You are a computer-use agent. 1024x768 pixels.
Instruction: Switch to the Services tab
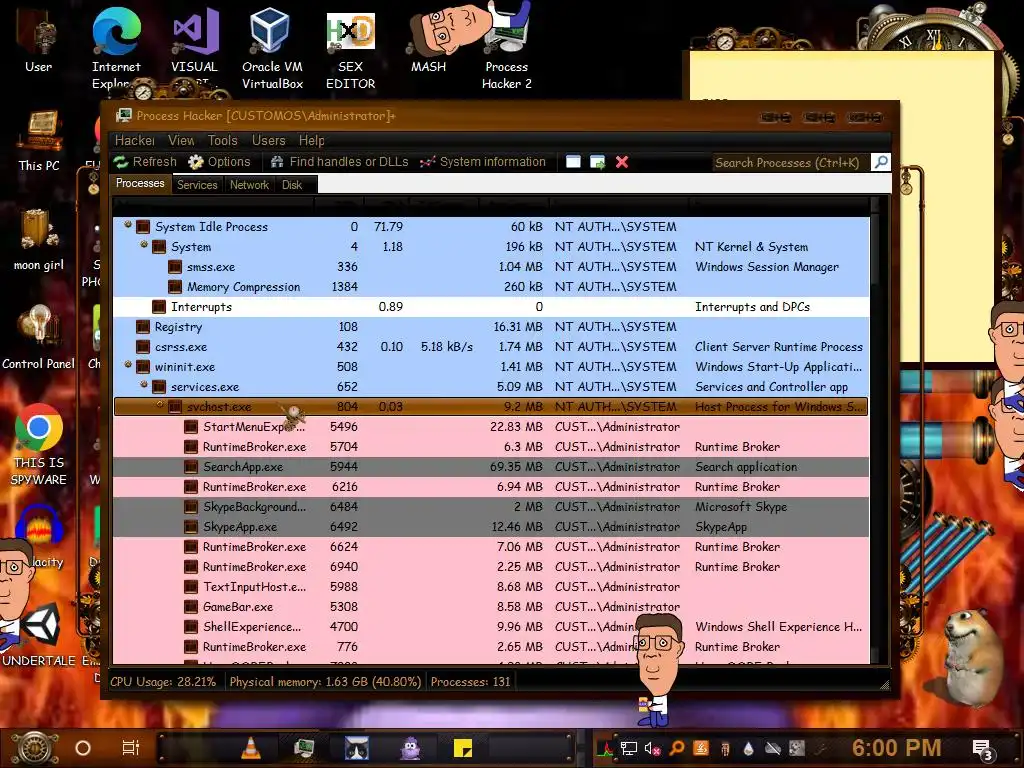pos(197,185)
